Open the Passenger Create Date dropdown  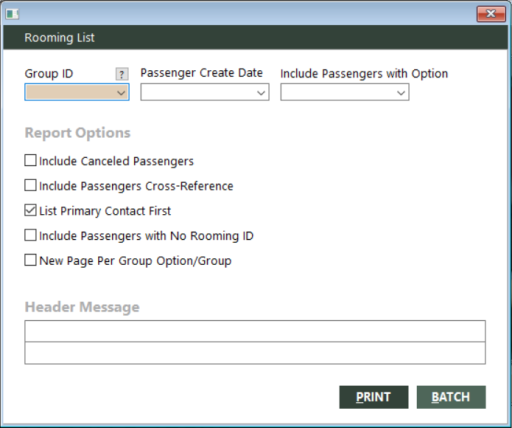262,93
